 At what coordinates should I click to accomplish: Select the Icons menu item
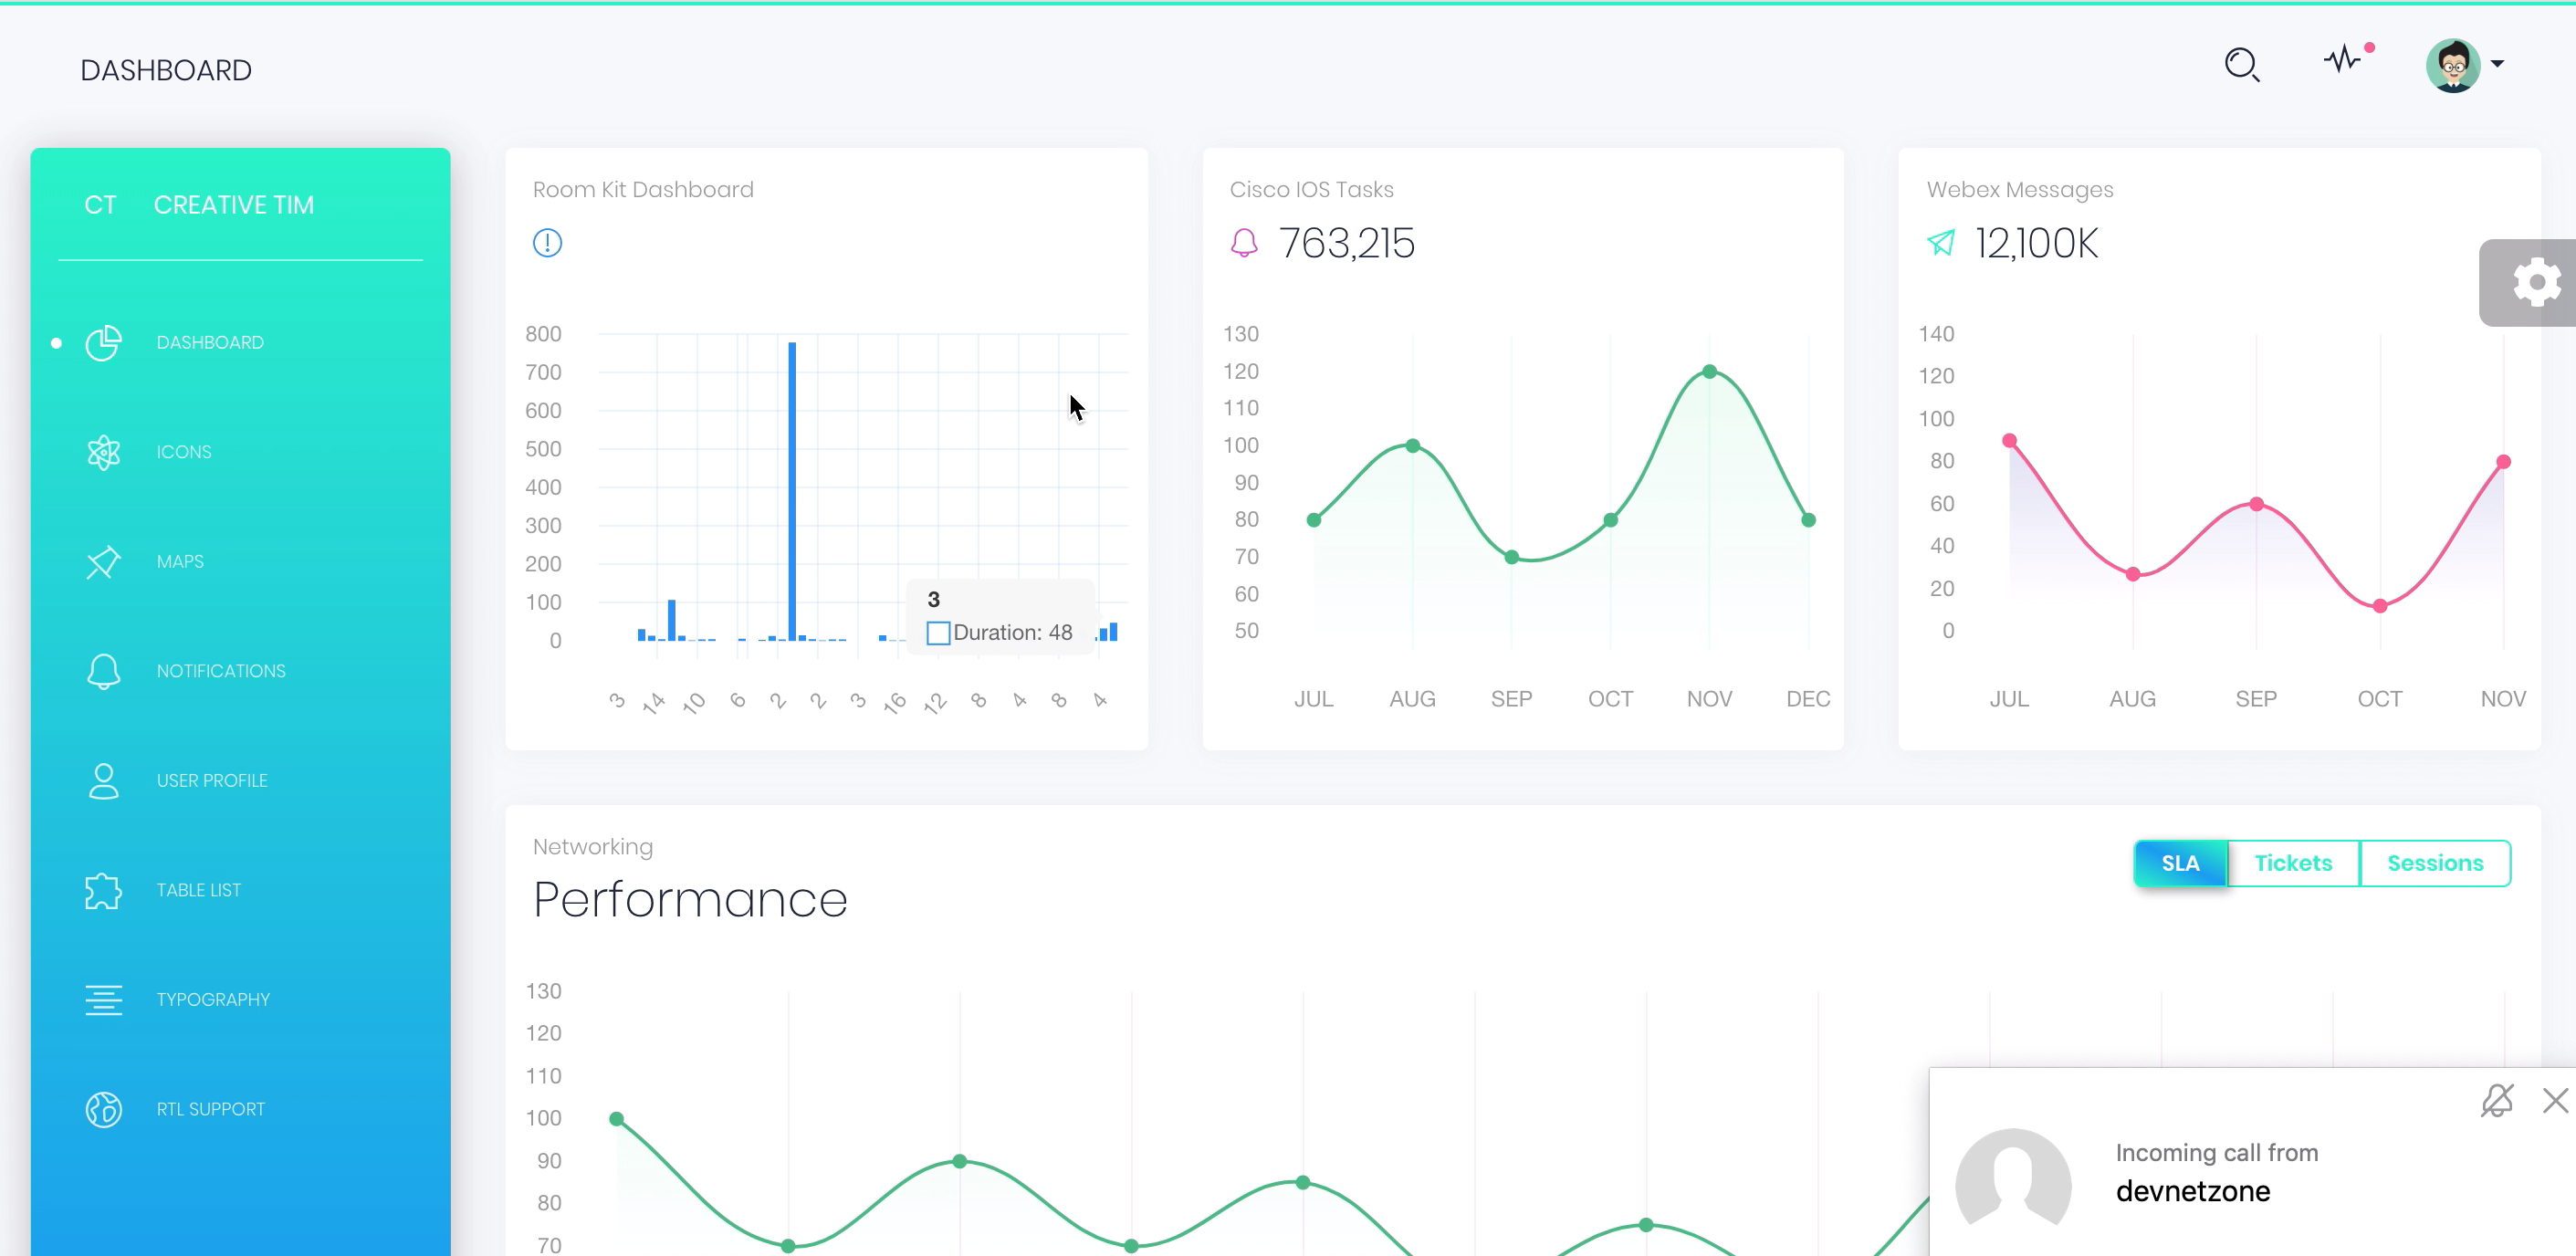(185, 452)
